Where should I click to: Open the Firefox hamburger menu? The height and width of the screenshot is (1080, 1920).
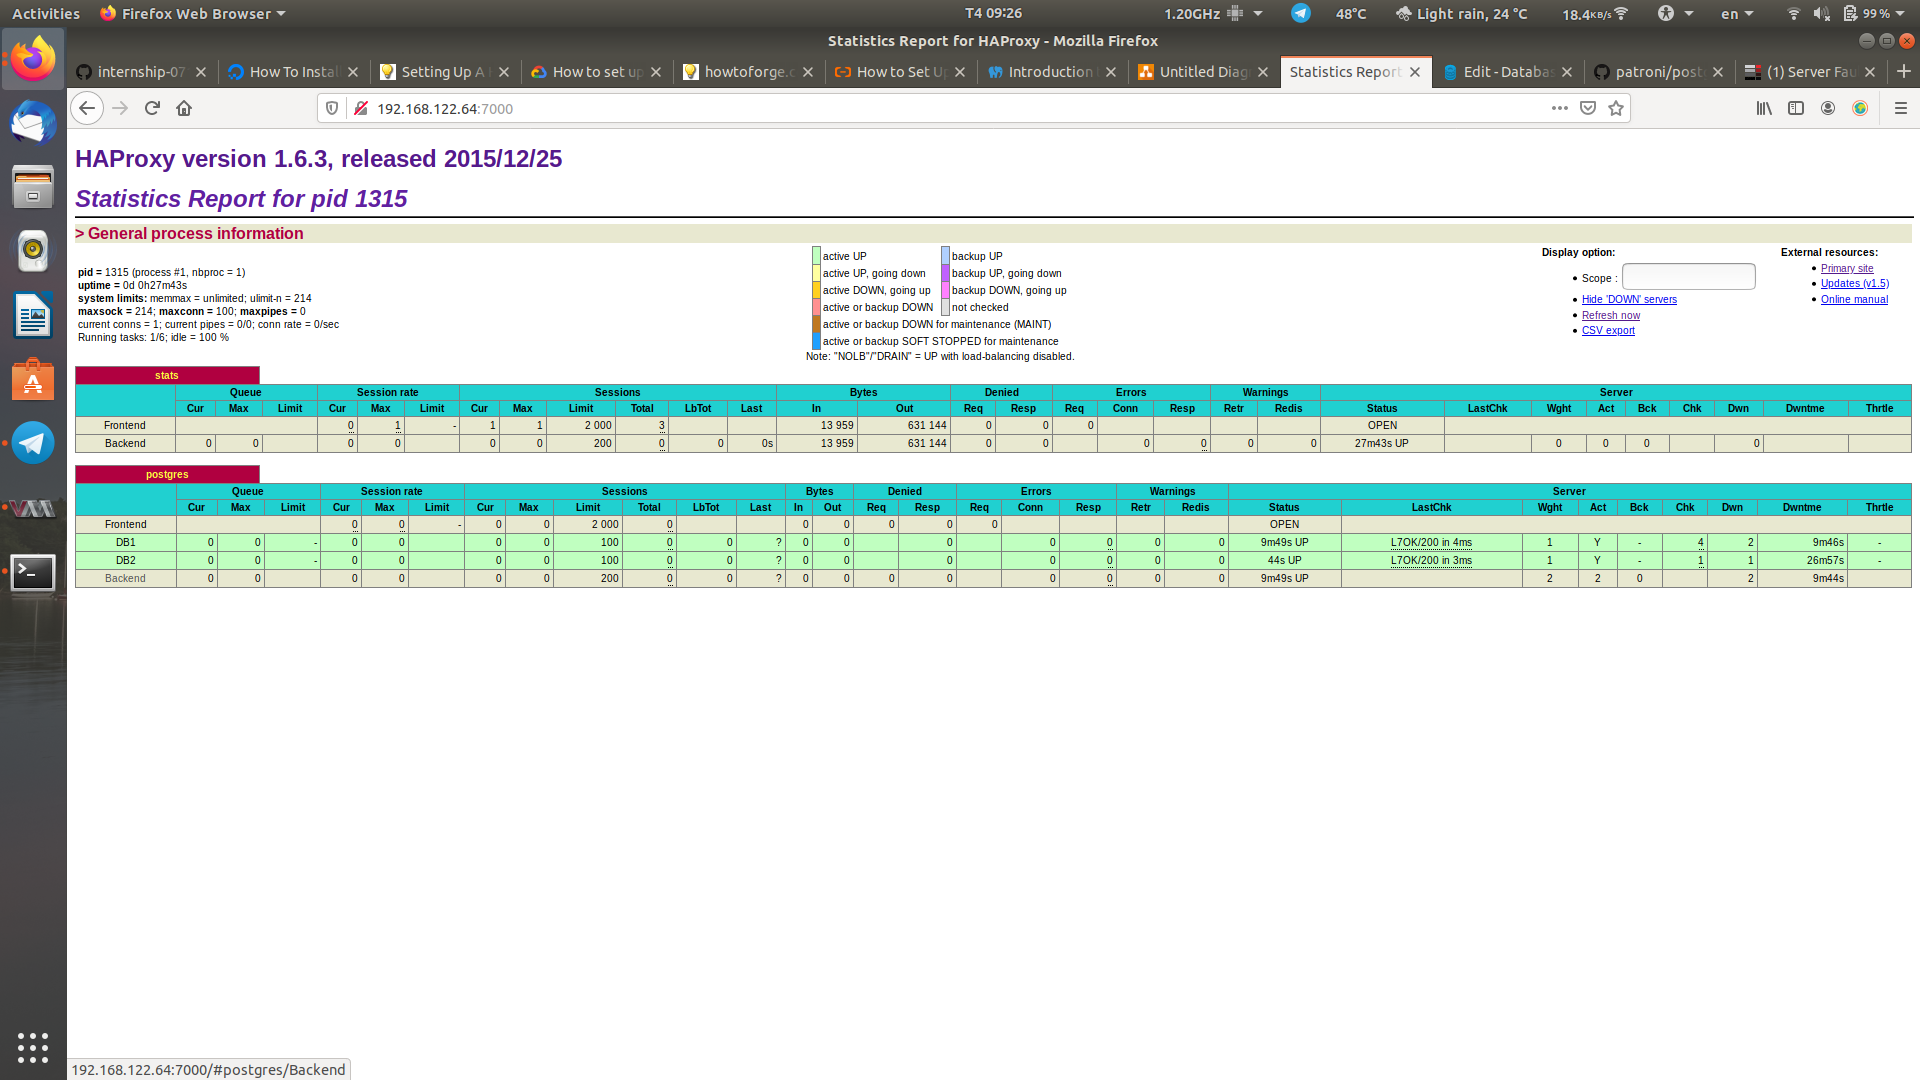1900,108
